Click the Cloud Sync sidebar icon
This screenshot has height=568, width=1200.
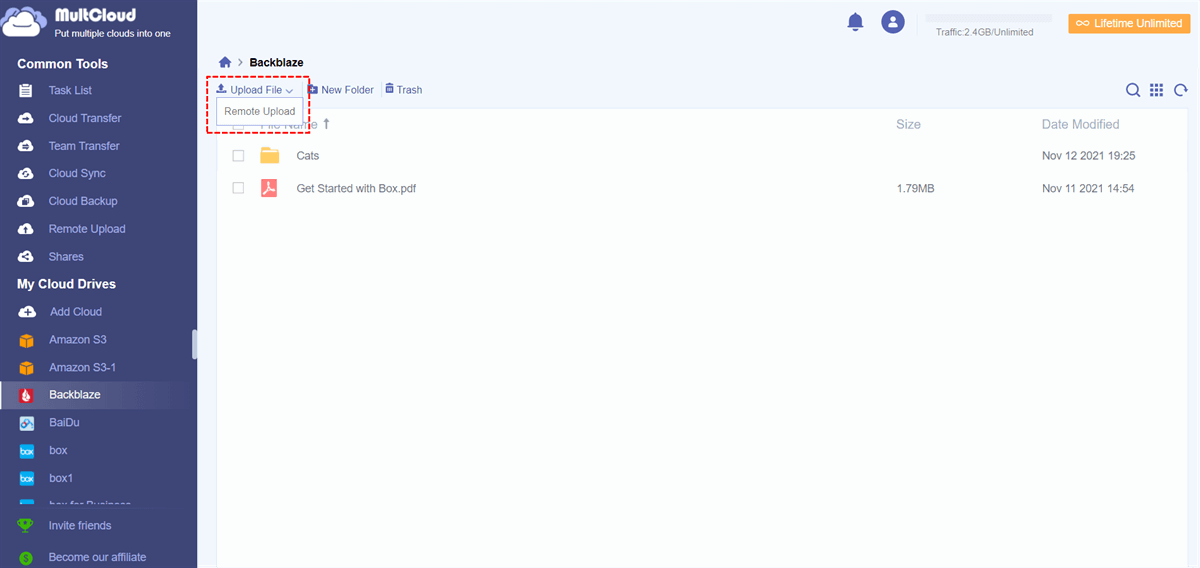pyautogui.click(x=27, y=174)
